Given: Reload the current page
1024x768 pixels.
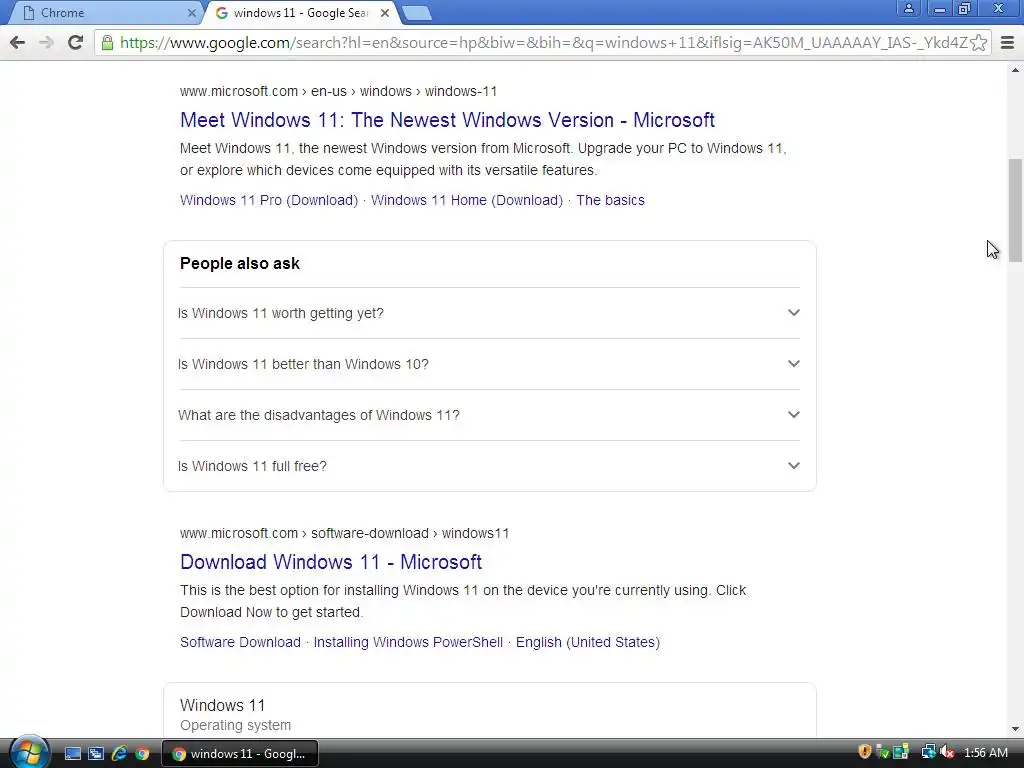Looking at the screenshot, I should click(x=76, y=42).
